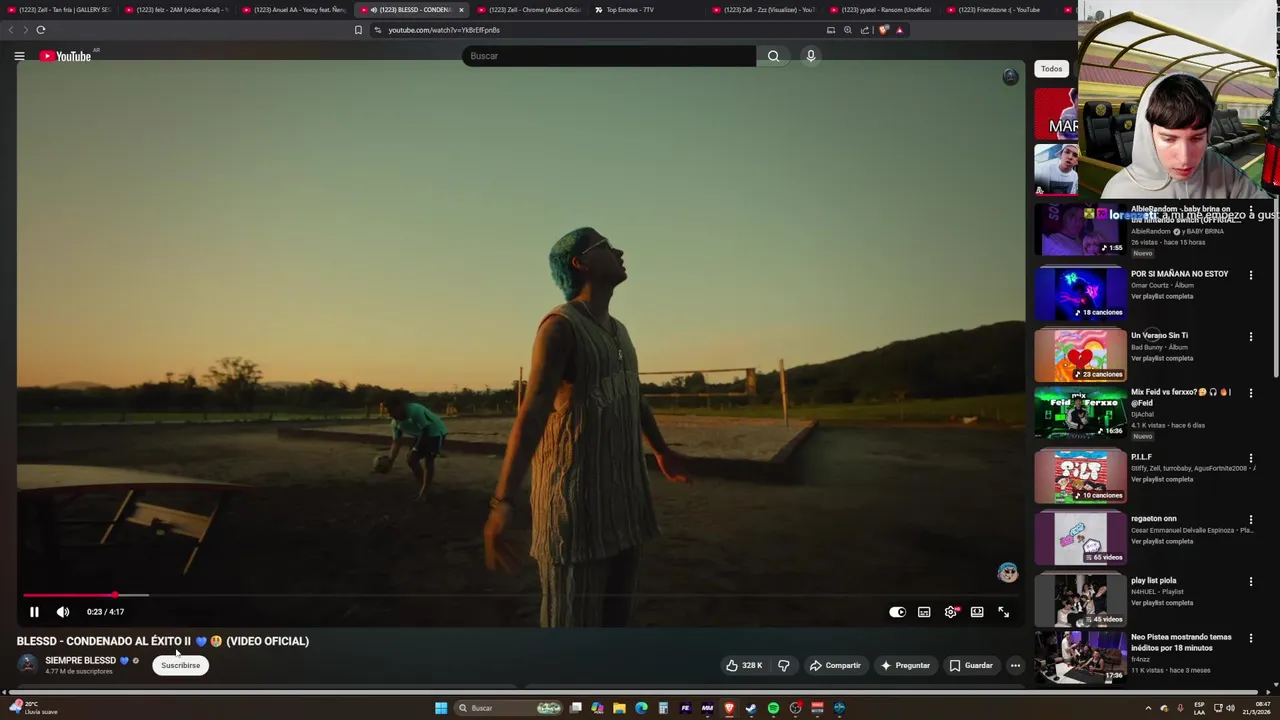Bookmark this page with the bookmark icon
This screenshot has width=1280, height=720.
358,30
